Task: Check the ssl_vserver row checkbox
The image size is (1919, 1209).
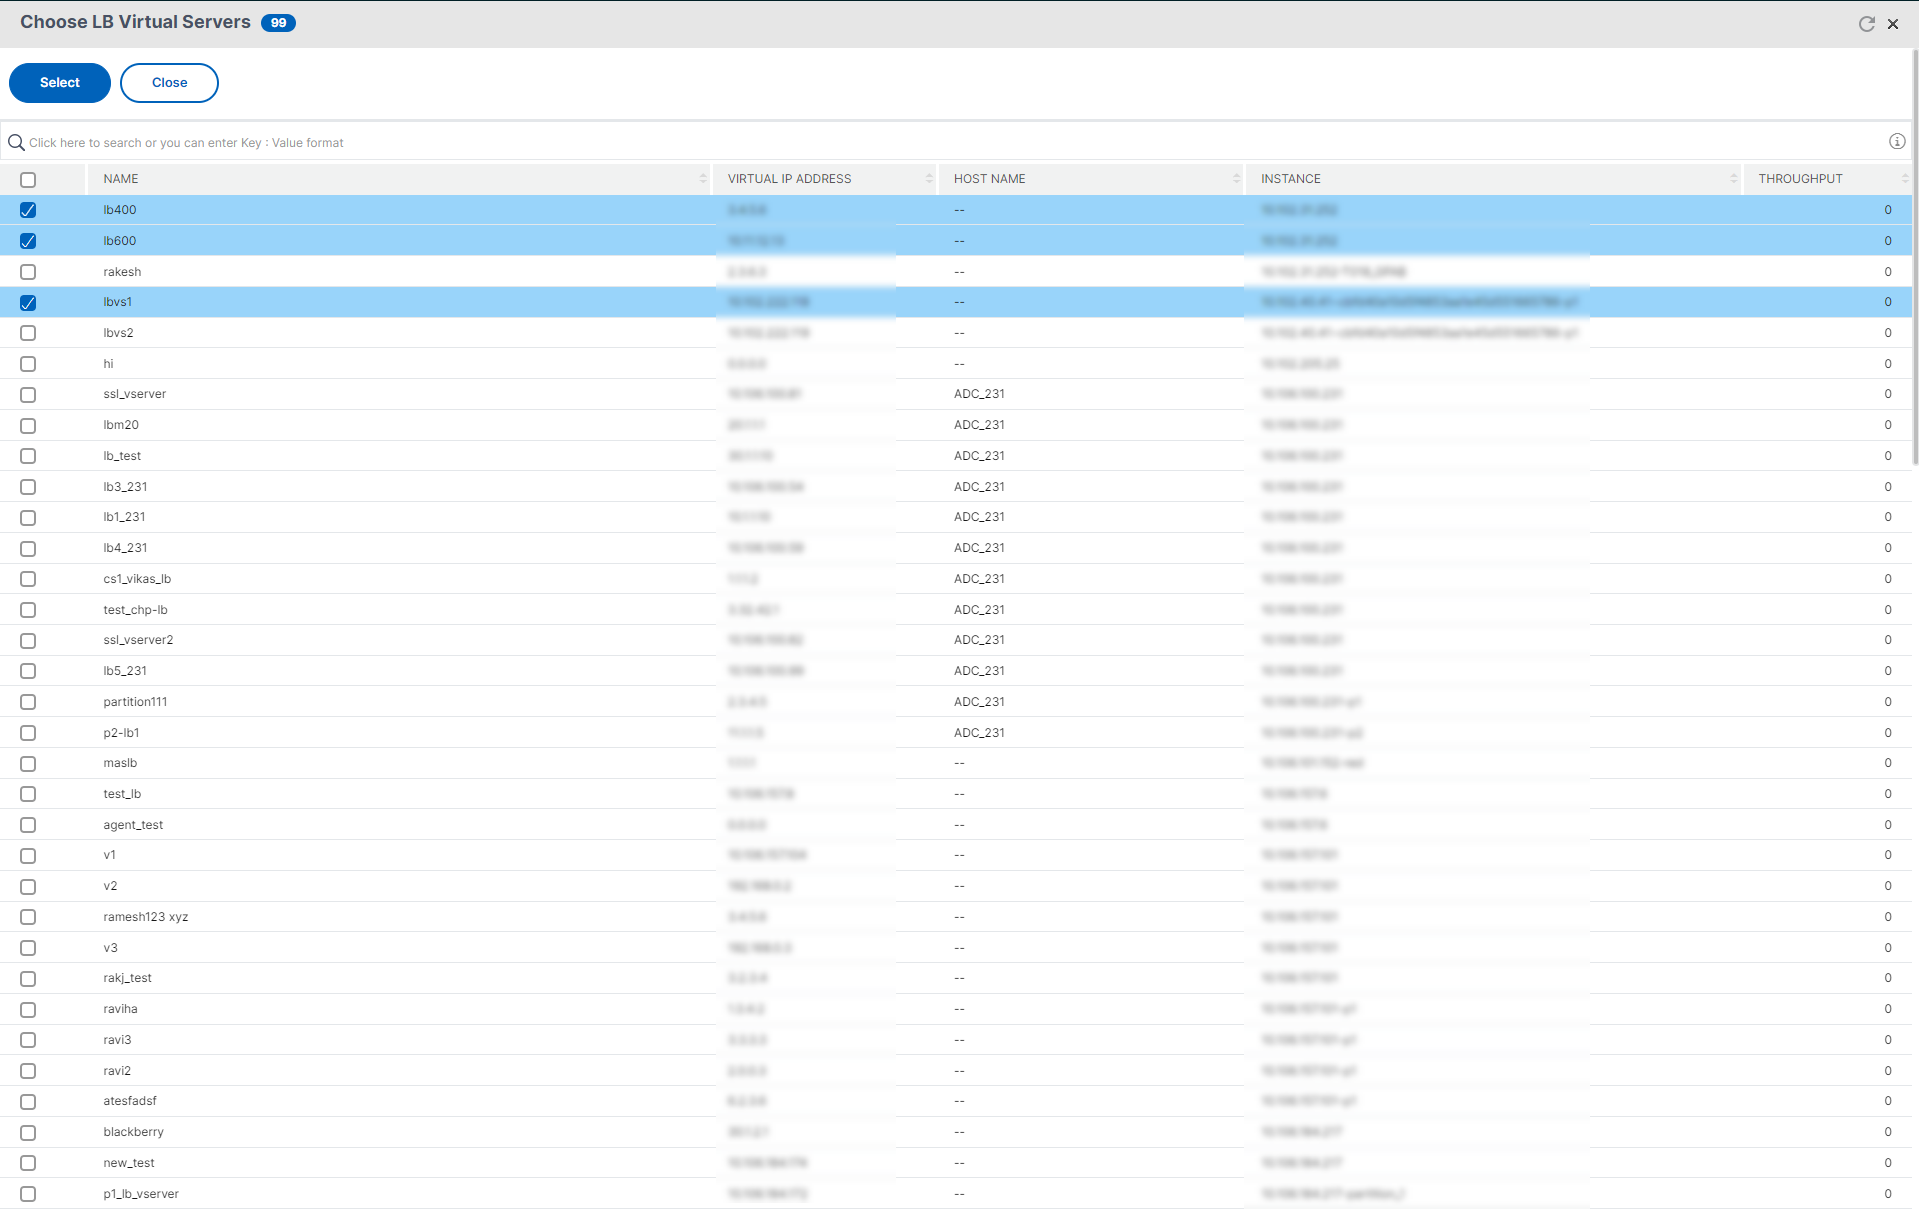Action: [28, 395]
